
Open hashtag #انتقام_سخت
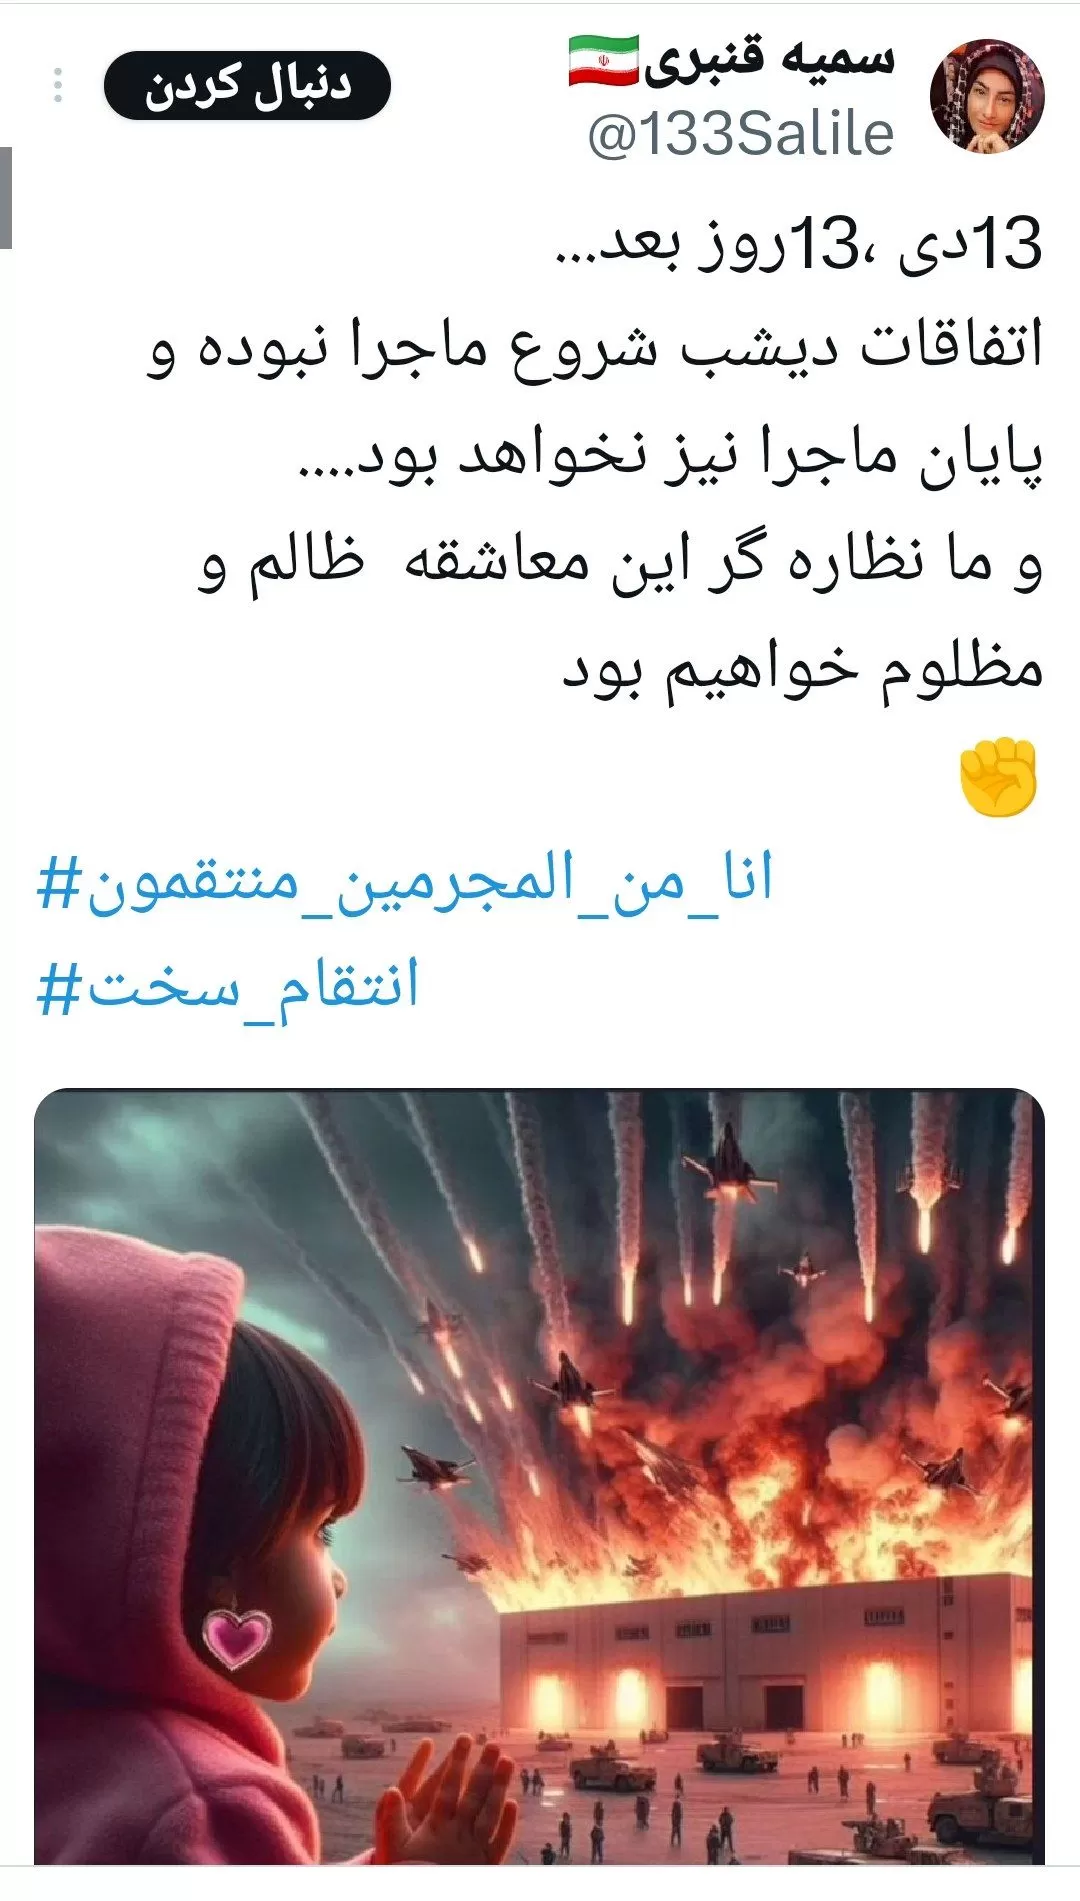point(227,987)
